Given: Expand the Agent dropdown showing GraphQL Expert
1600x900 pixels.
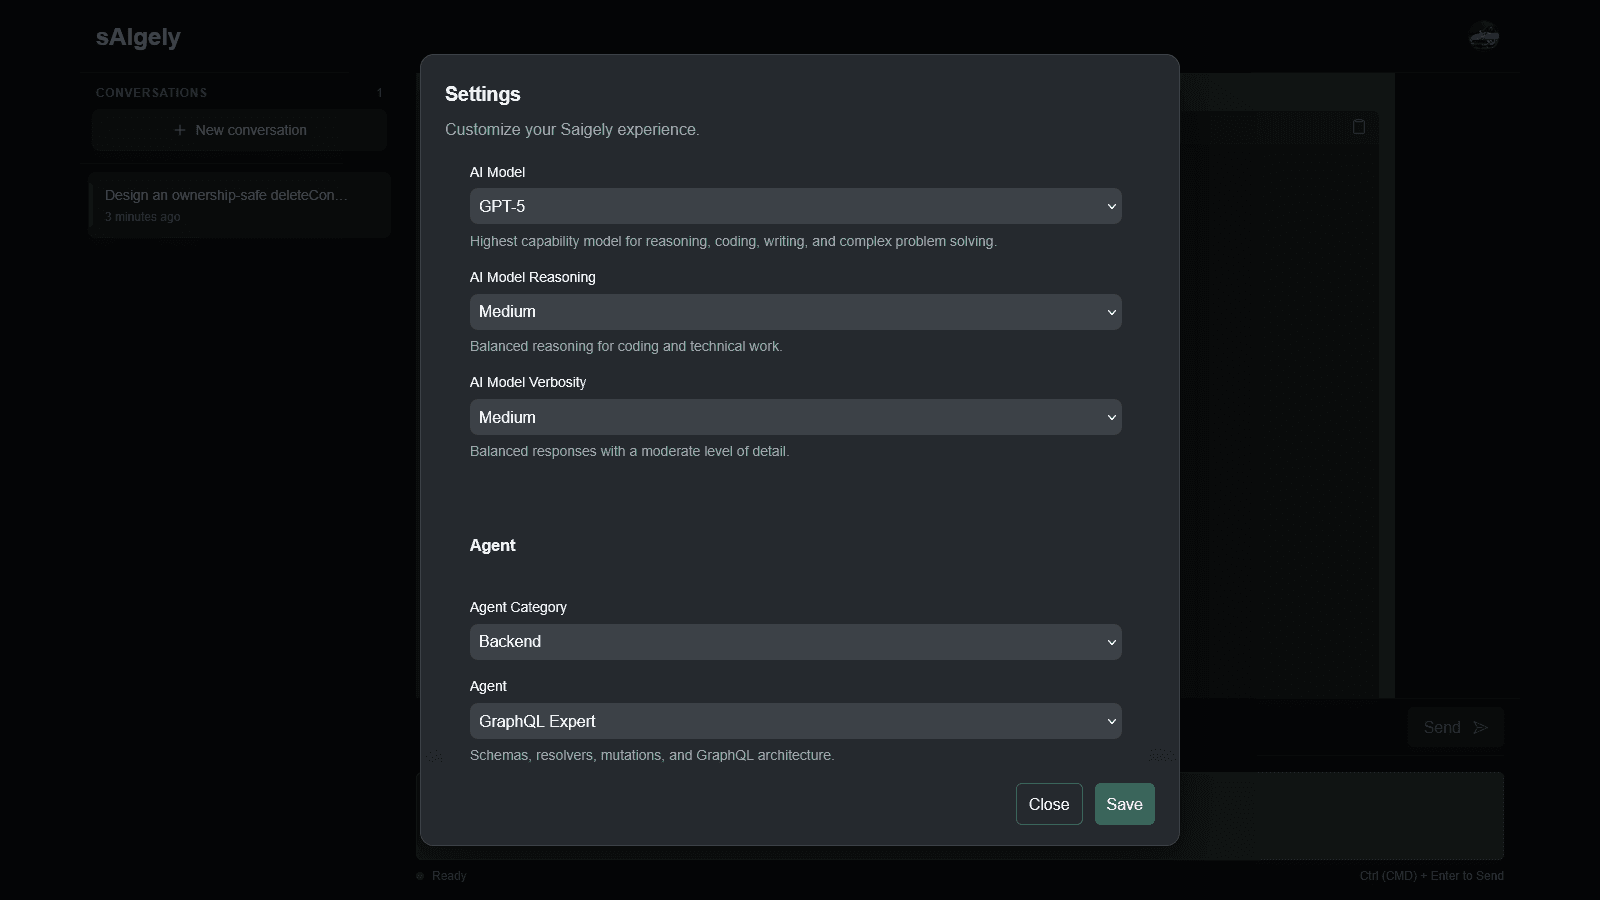Looking at the screenshot, I should (x=795, y=721).
